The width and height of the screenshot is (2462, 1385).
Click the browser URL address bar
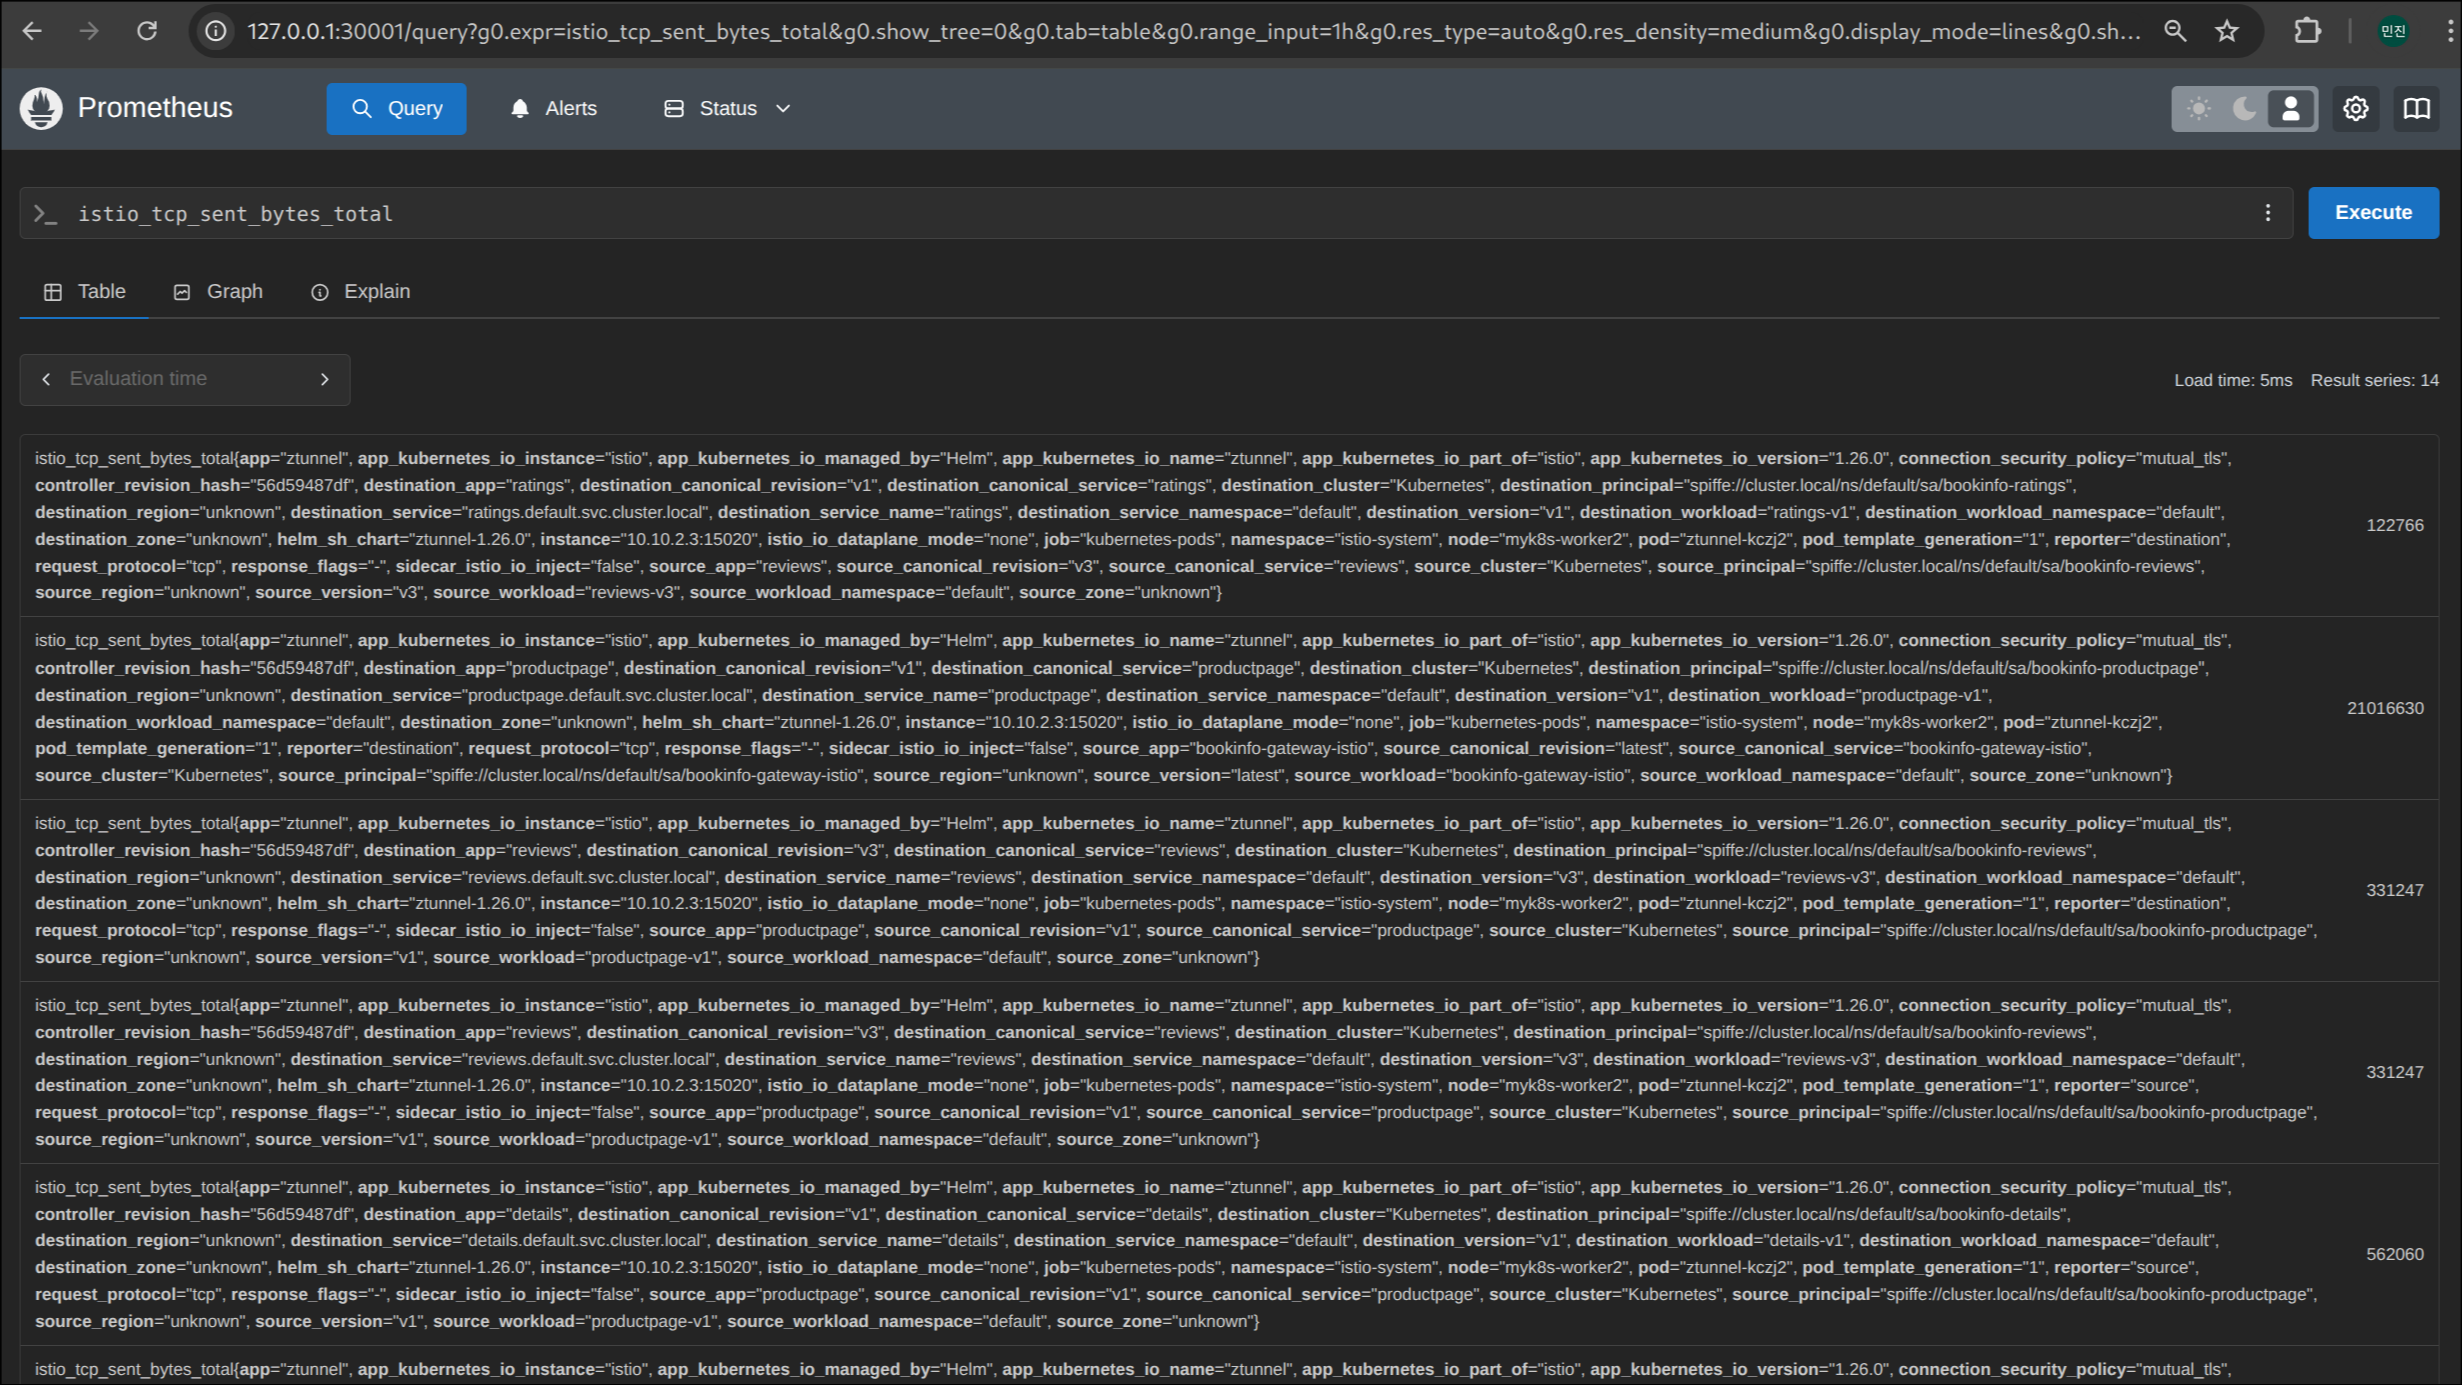point(1194,31)
